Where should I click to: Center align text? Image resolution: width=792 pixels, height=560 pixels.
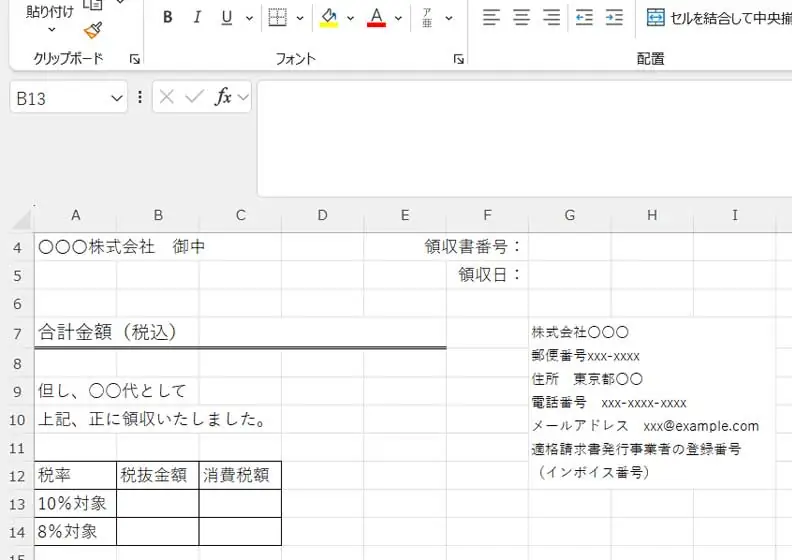point(521,18)
